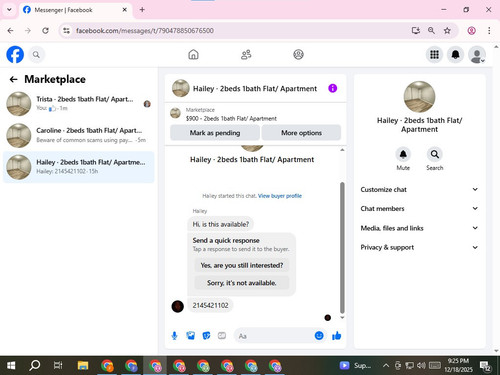Open the conversation information purple icon
The width and height of the screenshot is (500, 375).
(332, 88)
